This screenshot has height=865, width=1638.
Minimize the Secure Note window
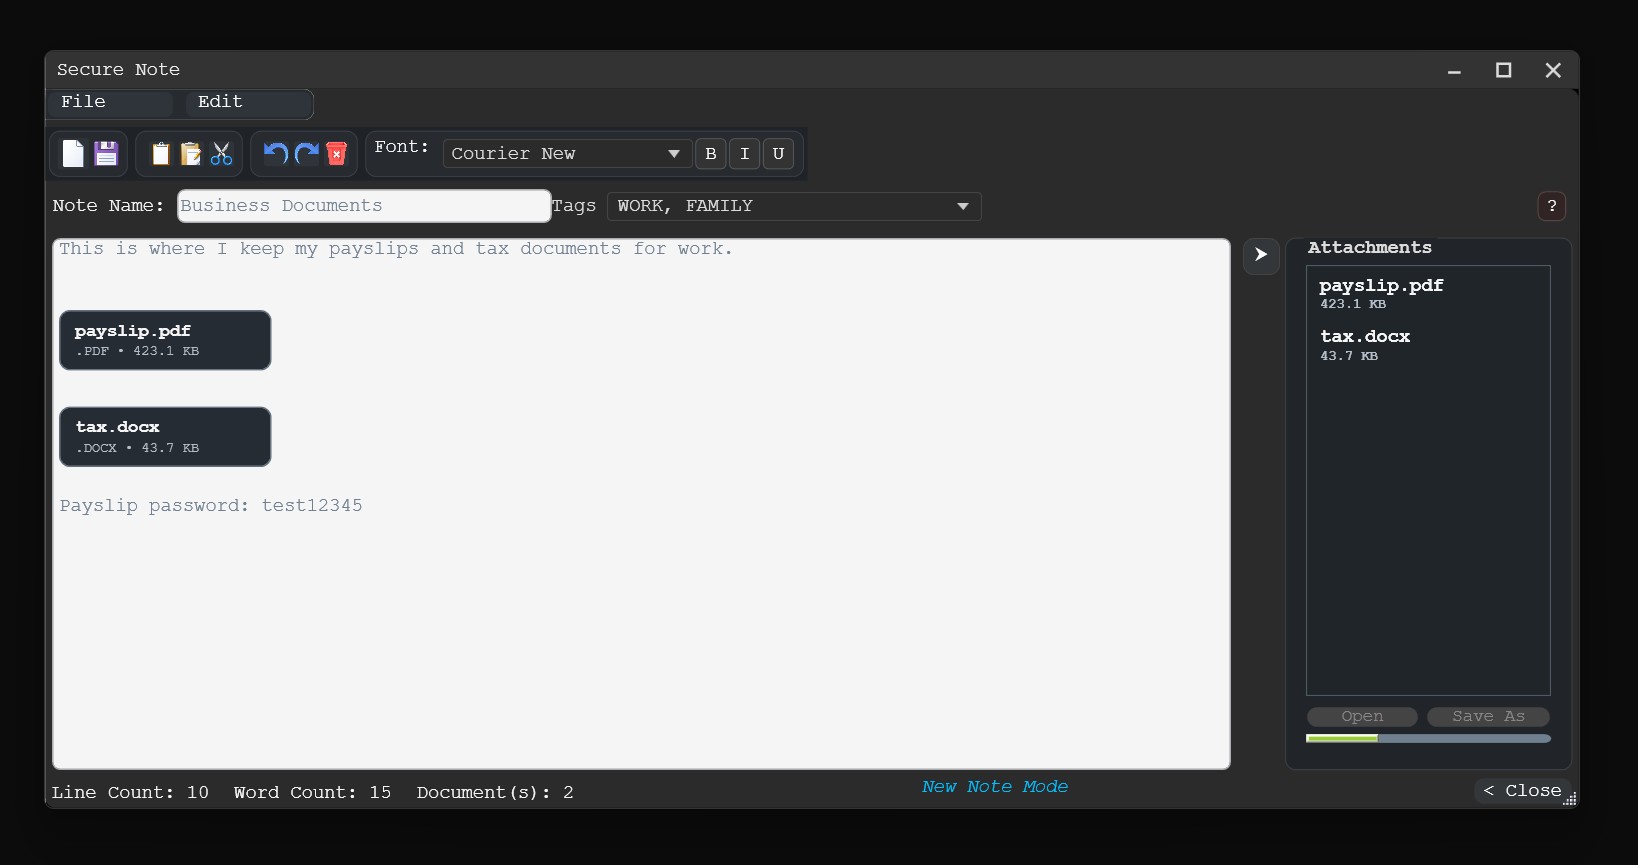pyautogui.click(x=1454, y=70)
